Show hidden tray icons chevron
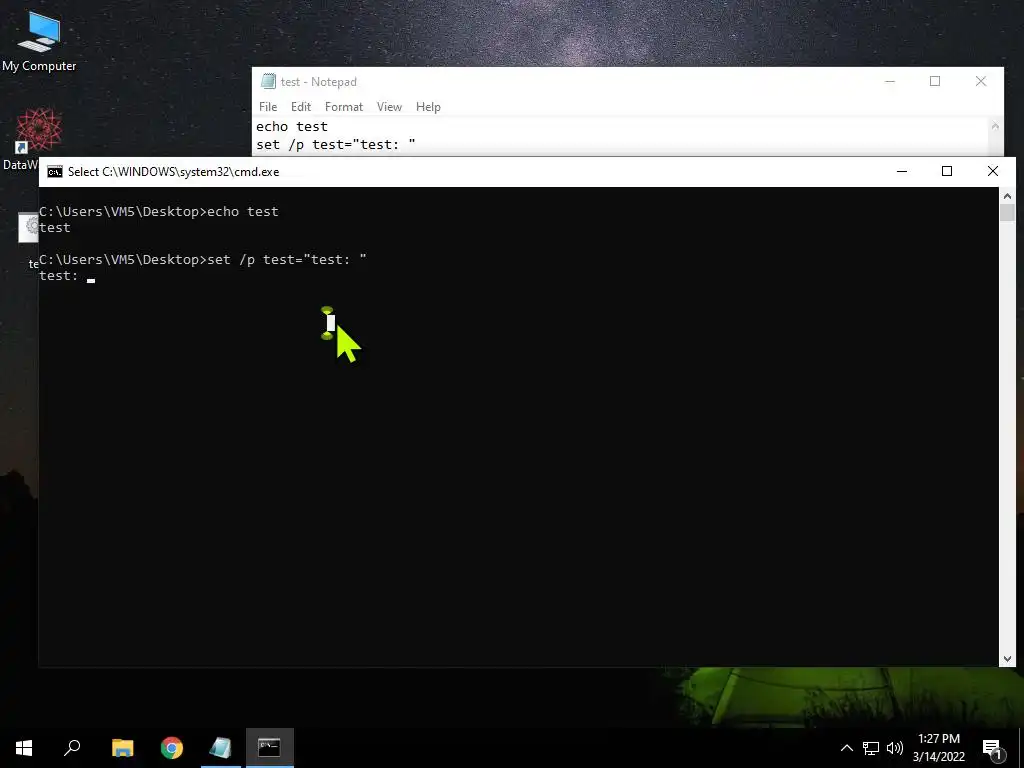 pos(846,748)
